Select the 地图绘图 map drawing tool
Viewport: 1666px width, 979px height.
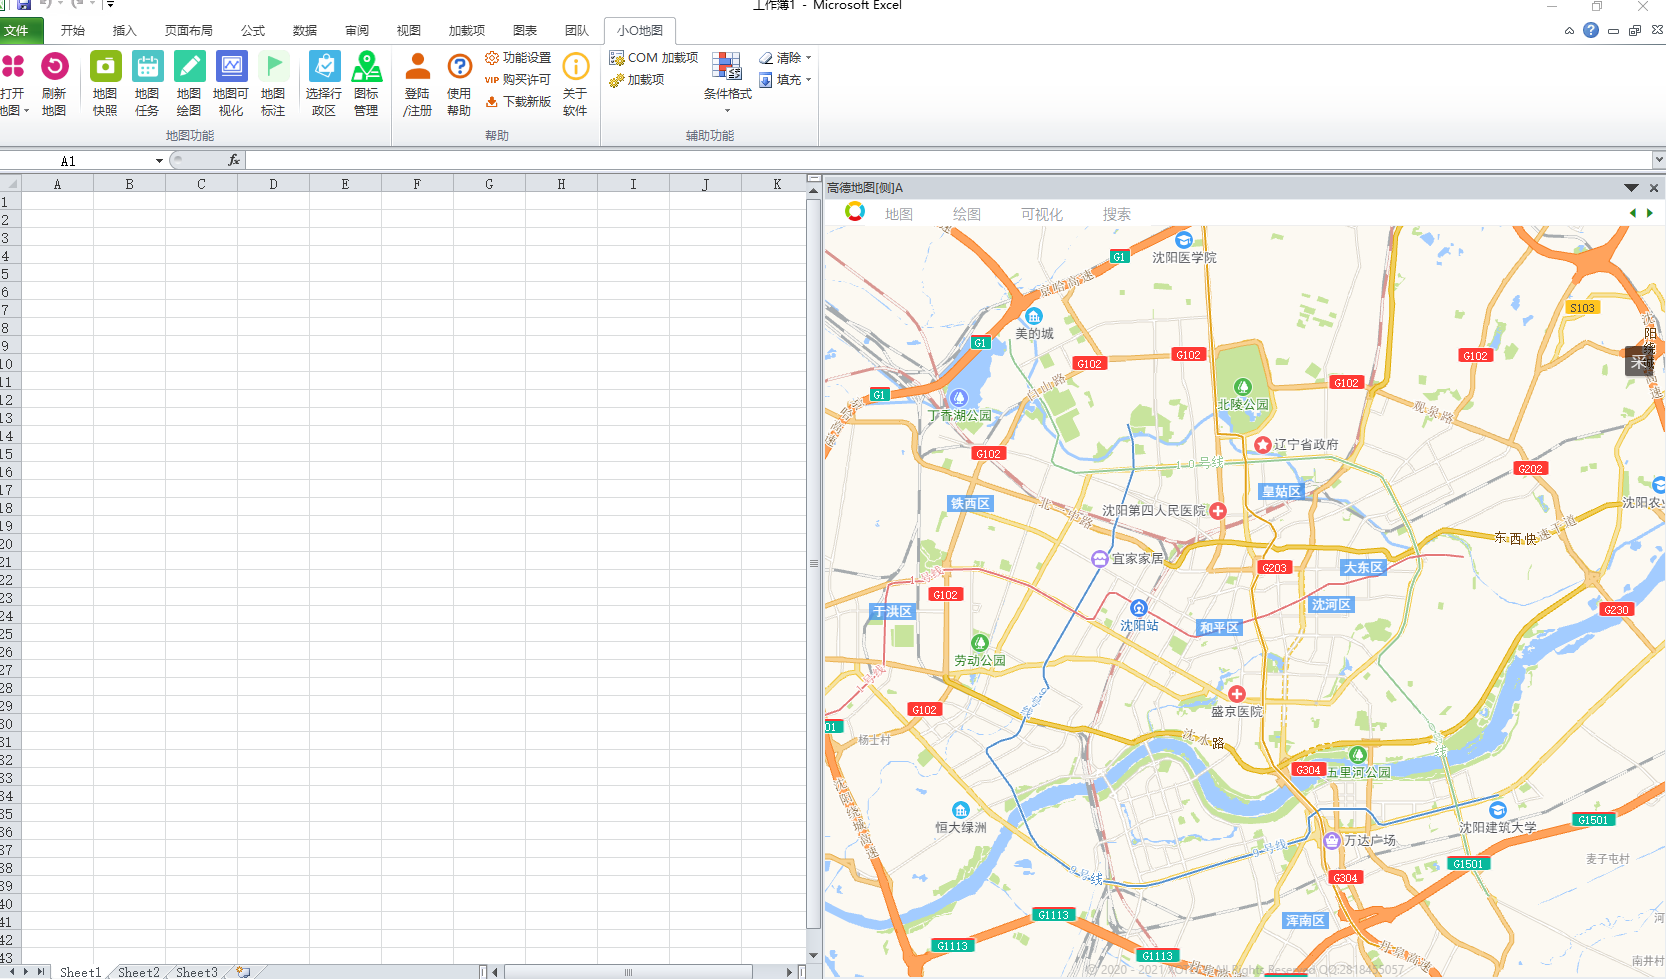point(189,84)
